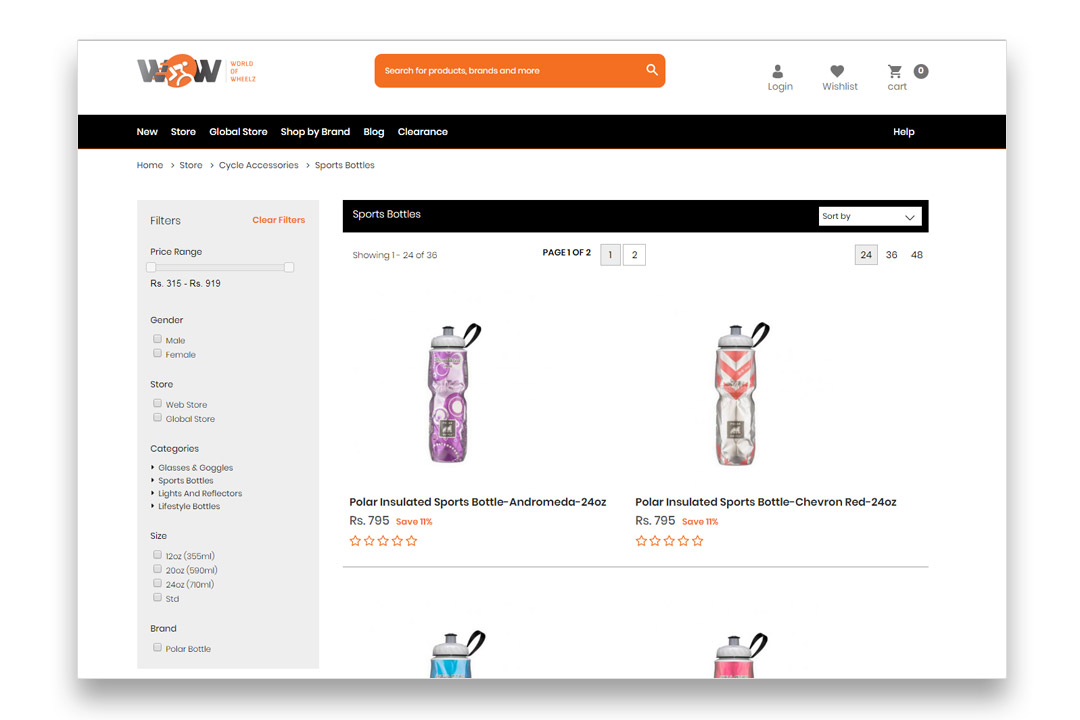Tick the 24oz (710ml) size checkbox
This screenshot has width=1080, height=720.
tap(158, 583)
